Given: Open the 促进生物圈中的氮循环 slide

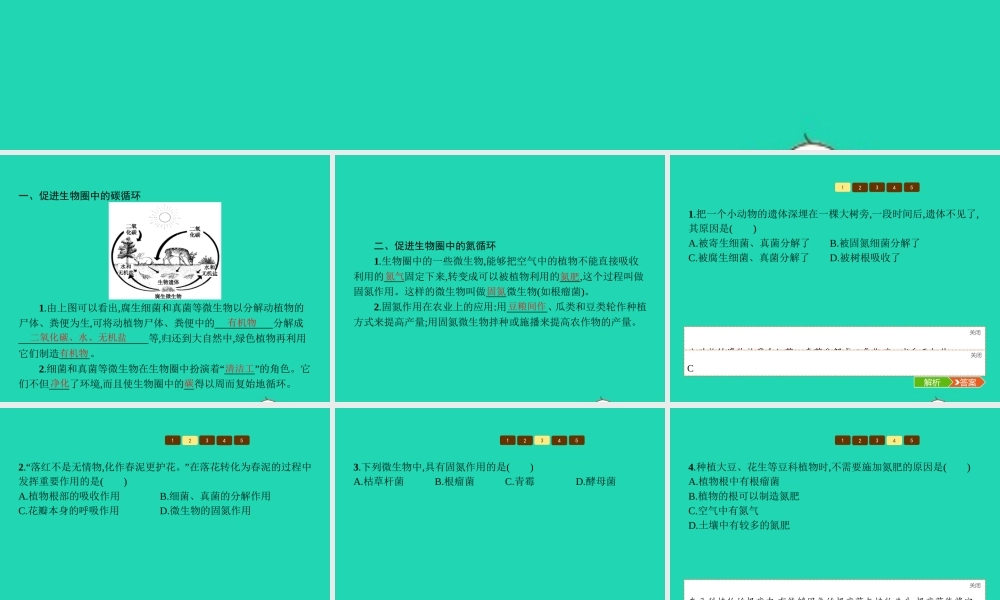Looking at the screenshot, I should tap(499, 278).
